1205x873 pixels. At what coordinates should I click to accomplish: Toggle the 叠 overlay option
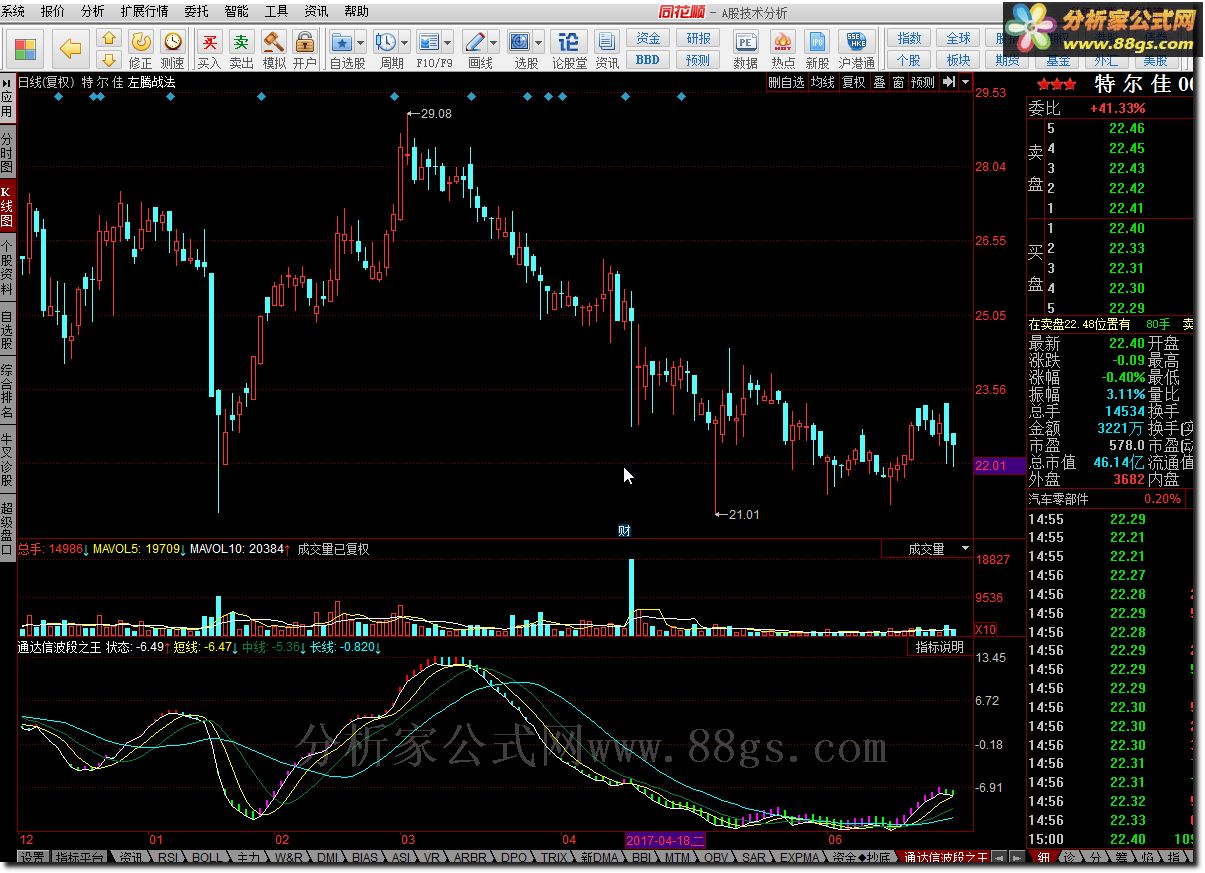tap(879, 82)
